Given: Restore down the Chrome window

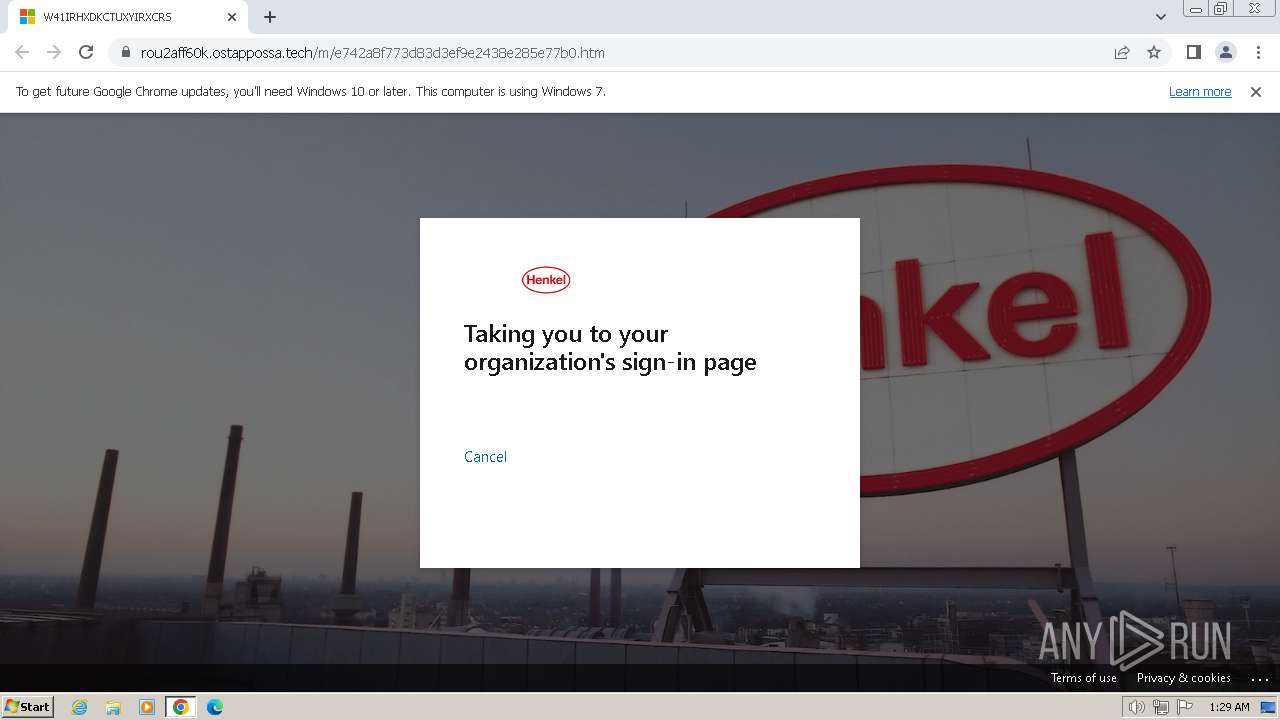Looking at the screenshot, I should tap(1221, 9).
